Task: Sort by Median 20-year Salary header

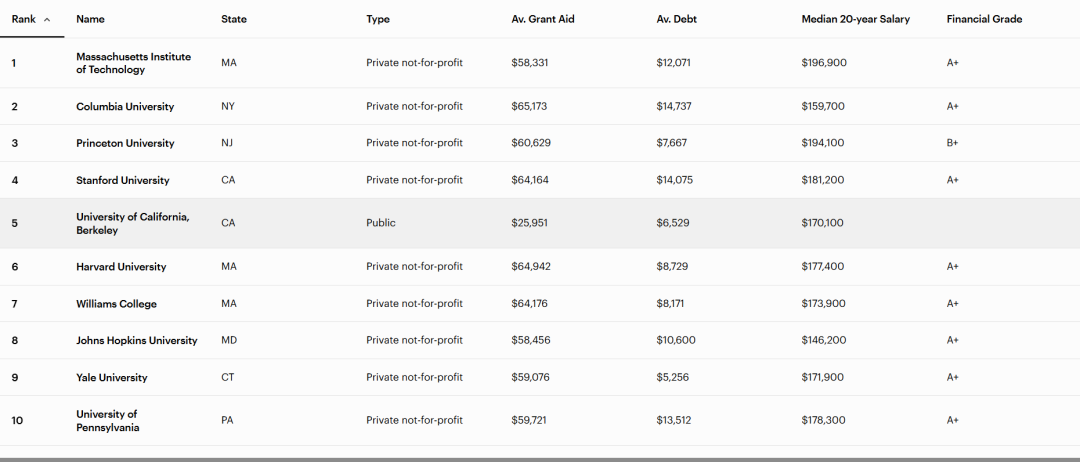Action: click(x=855, y=19)
